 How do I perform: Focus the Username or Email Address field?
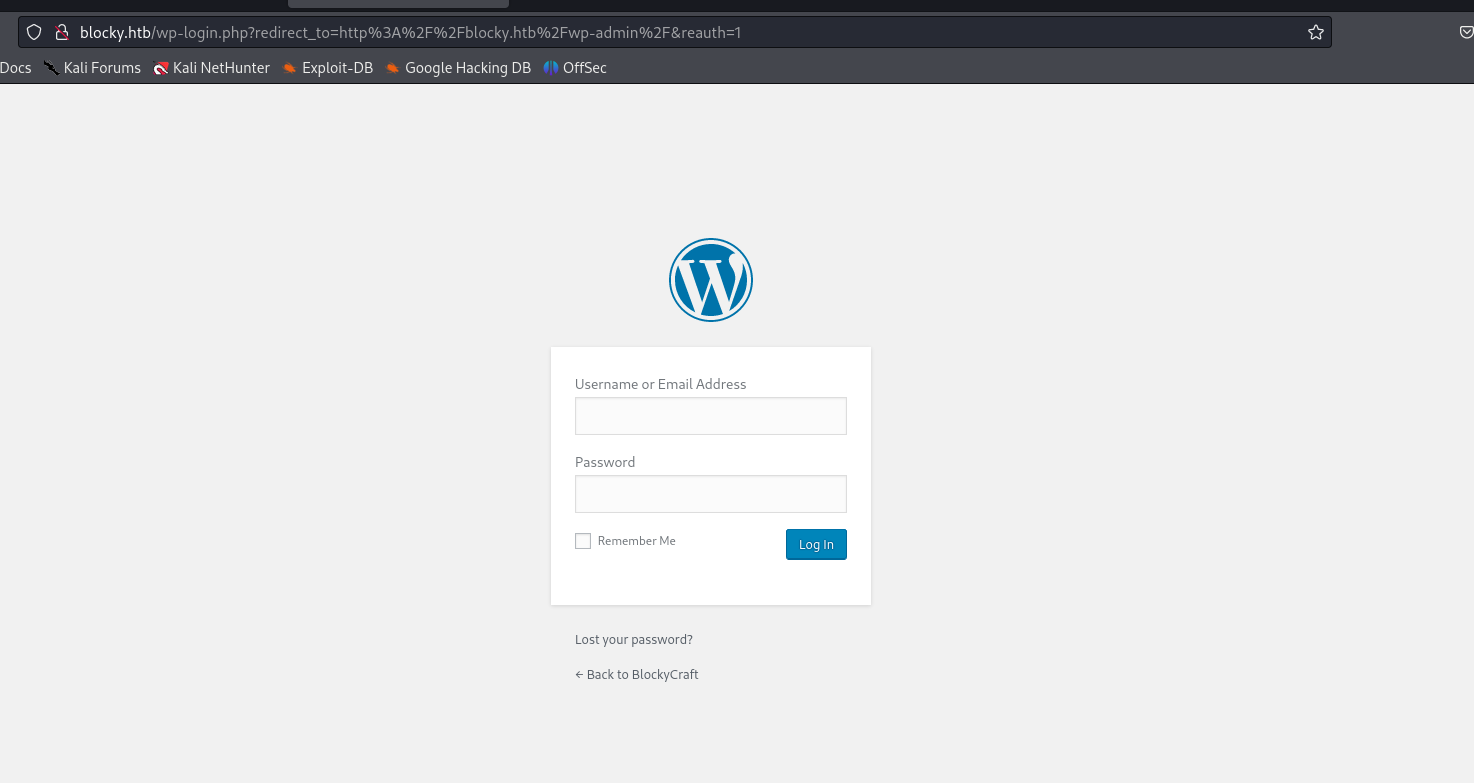pyautogui.click(x=710, y=416)
